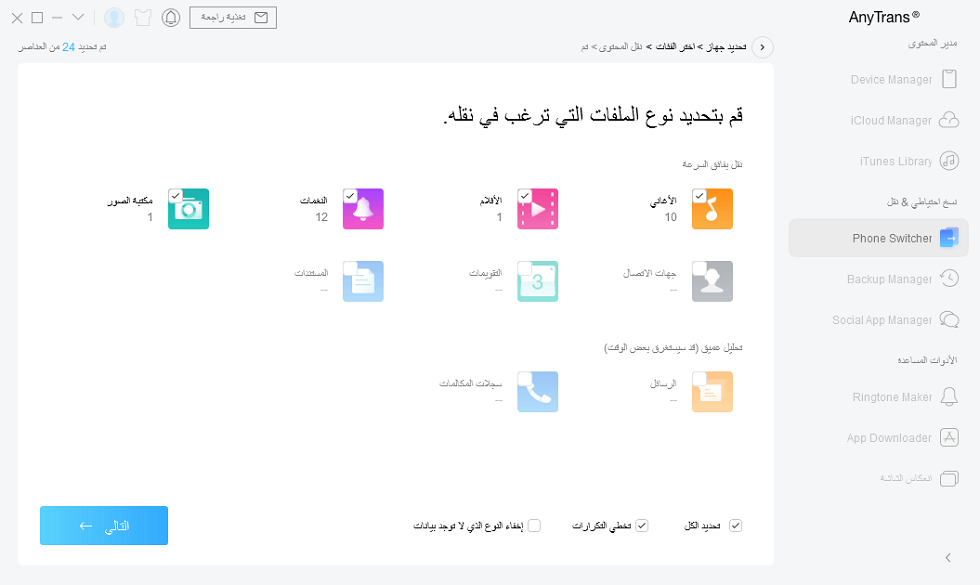Click the Next (التالي) button

(104, 526)
